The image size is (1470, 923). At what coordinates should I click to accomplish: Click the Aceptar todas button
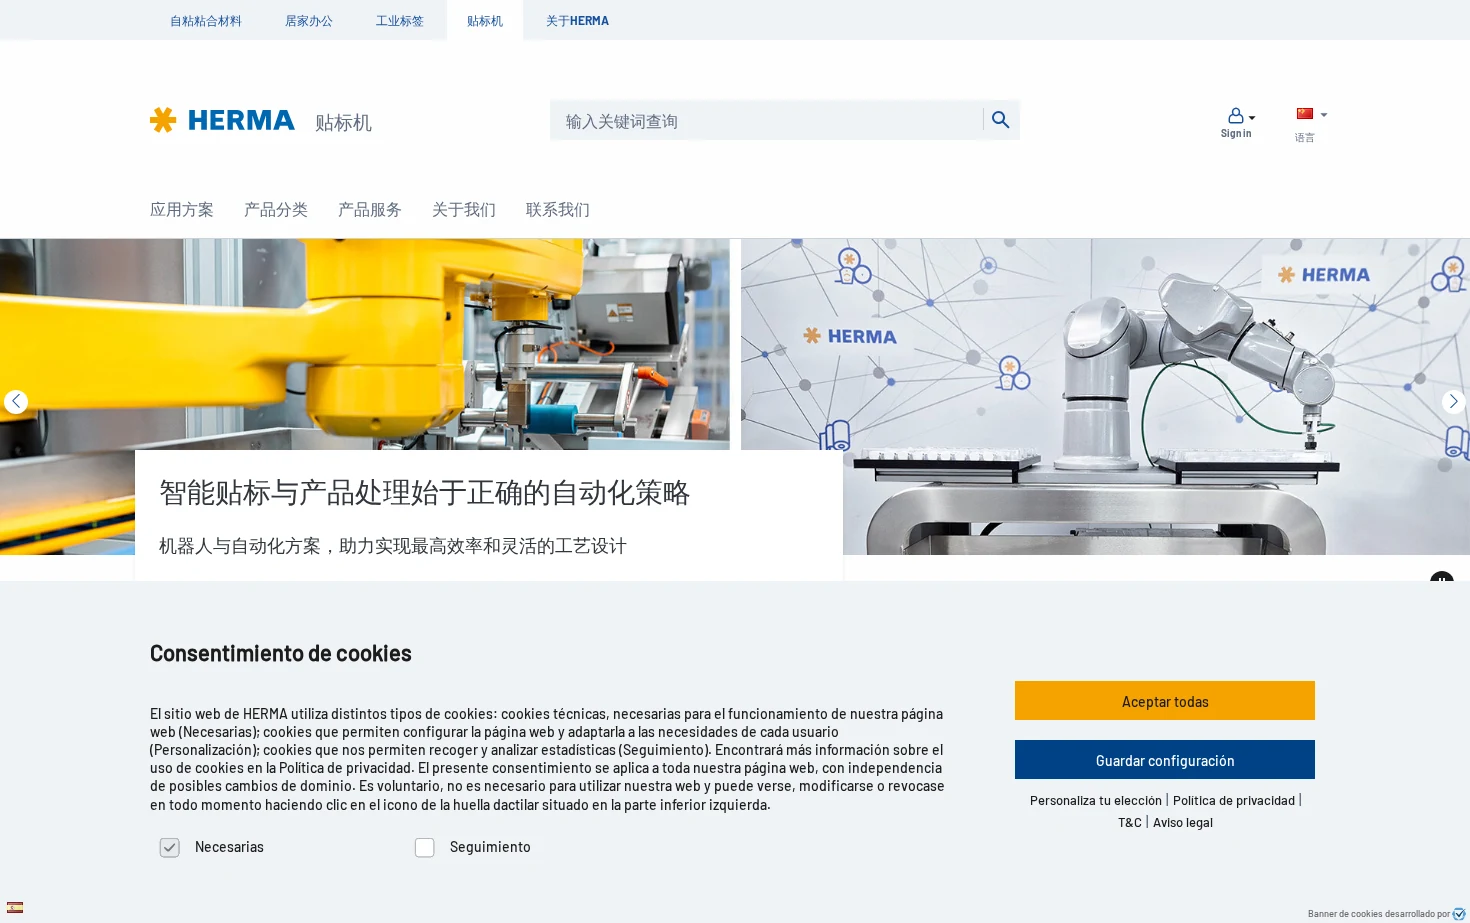1165,701
